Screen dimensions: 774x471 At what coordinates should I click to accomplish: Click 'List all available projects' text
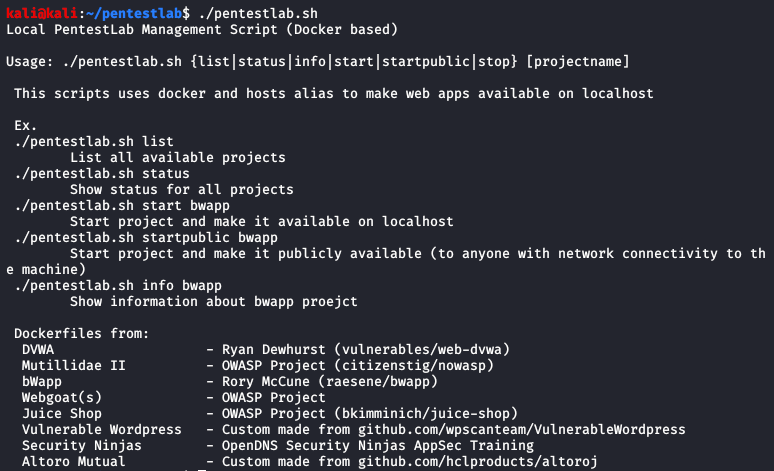pyautogui.click(x=178, y=157)
